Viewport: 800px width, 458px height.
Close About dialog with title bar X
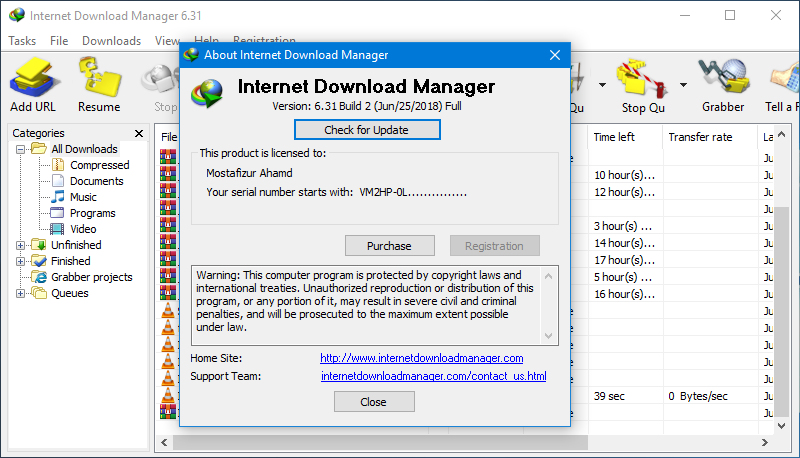(x=555, y=55)
